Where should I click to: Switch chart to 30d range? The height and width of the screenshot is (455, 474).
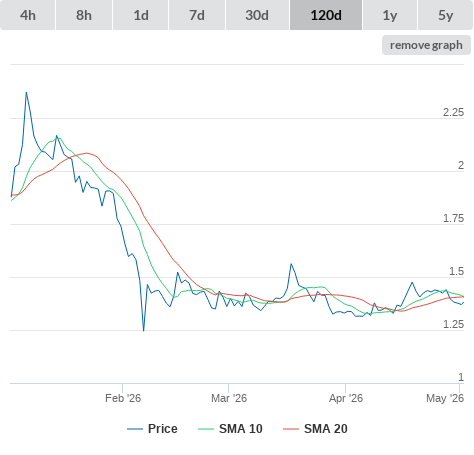[x=257, y=15]
